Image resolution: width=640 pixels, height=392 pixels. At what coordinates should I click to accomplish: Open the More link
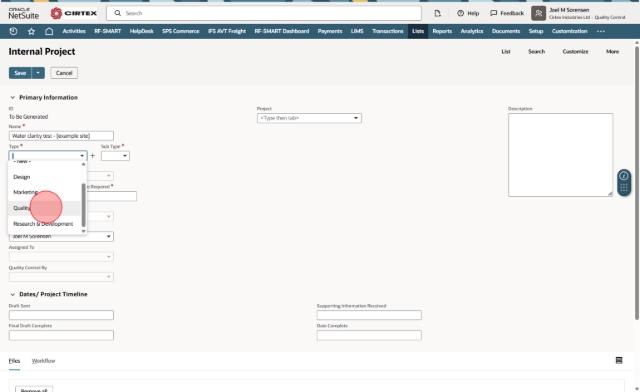[613, 51]
